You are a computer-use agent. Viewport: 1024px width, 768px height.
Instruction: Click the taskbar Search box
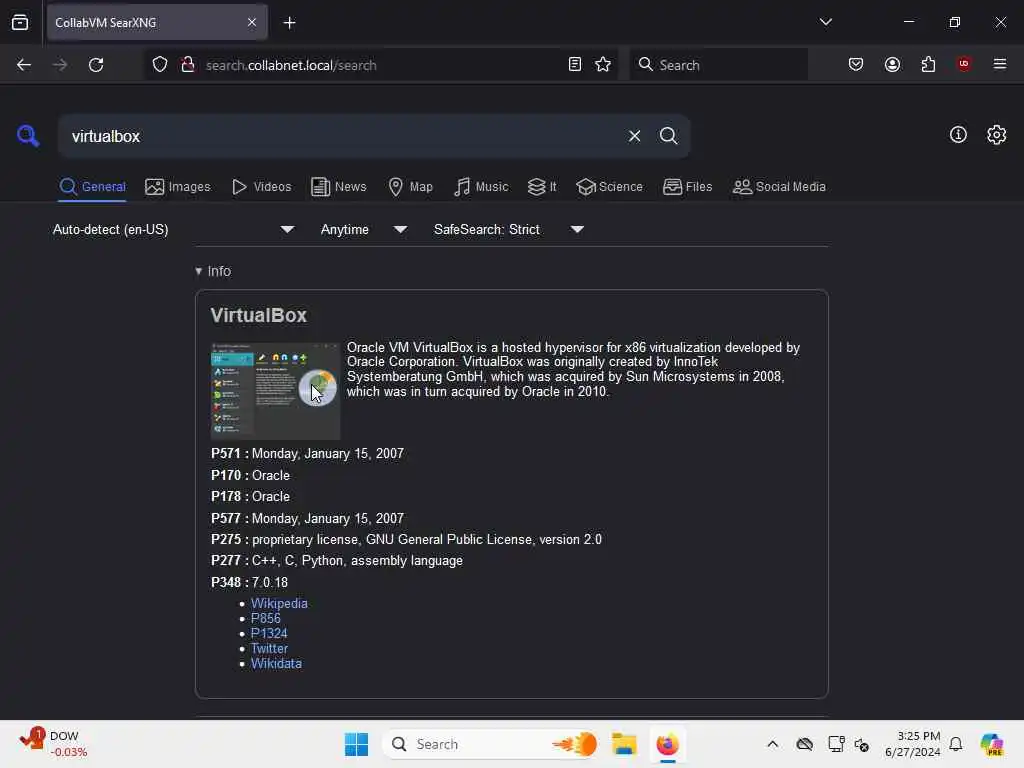coord(492,744)
